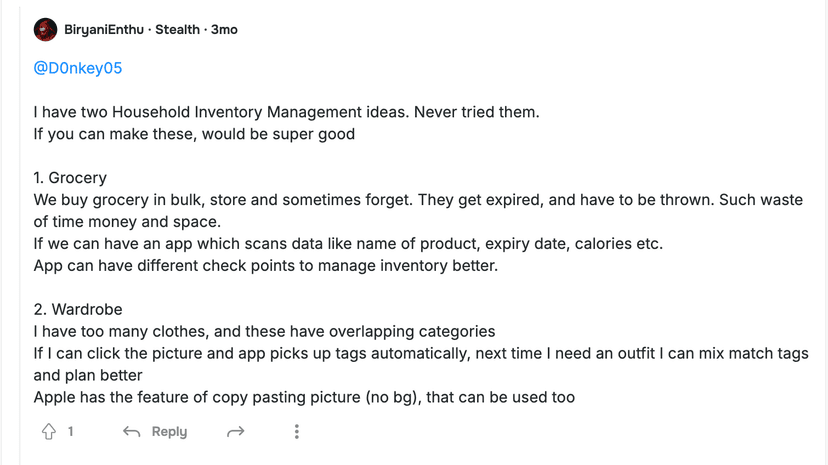Viewport: 828px width, 465px height.
Task: Open the three-dot more options menu
Action: (x=296, y=431)
